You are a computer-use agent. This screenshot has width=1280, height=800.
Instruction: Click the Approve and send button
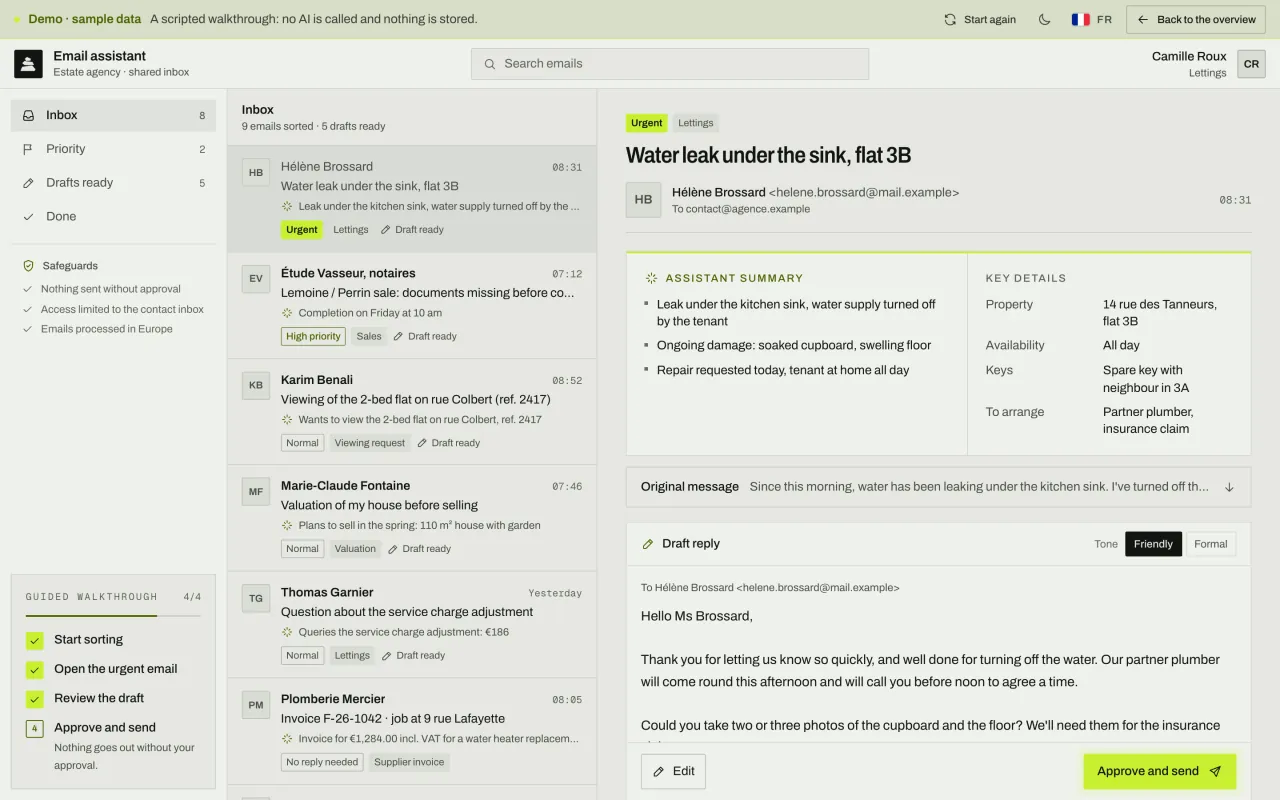1160,771
